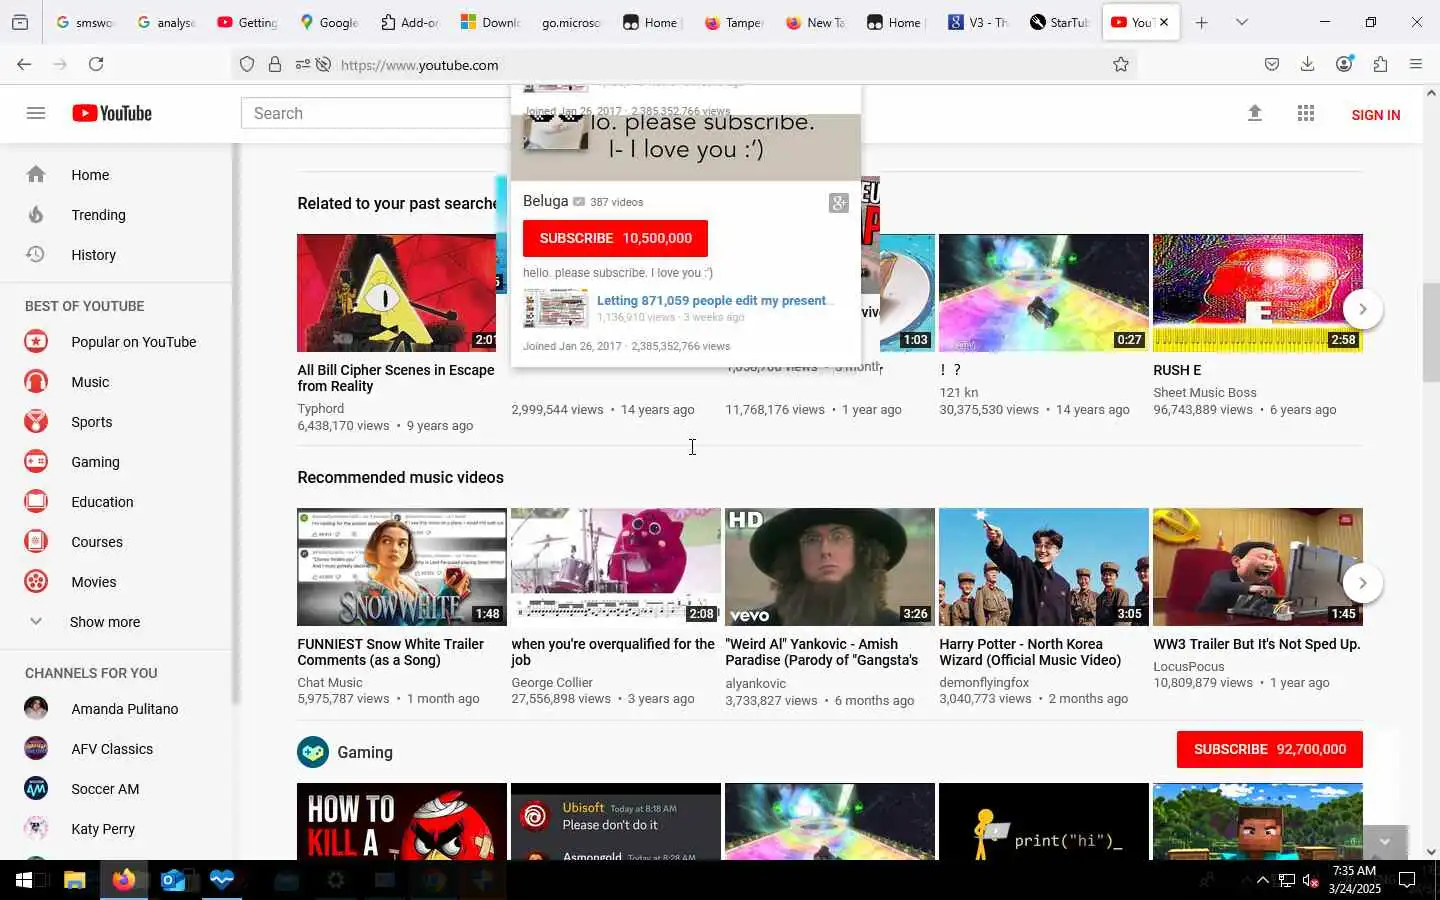1440x900 pixels.
Task: Click the shield tracking protection icon
Action: [x=247, y=65]
